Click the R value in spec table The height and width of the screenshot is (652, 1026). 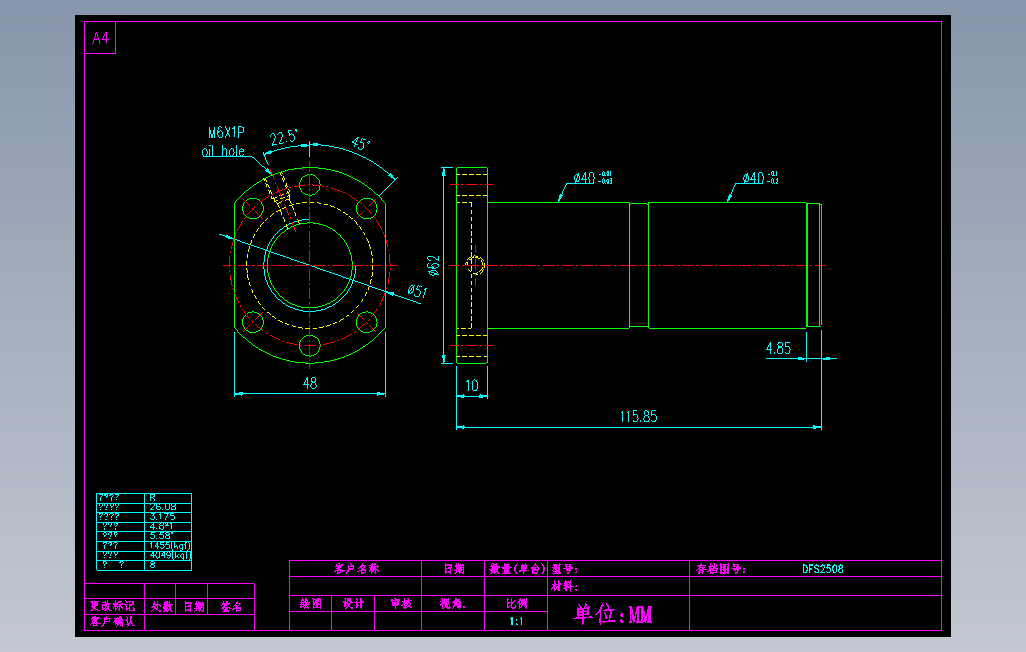pyautogui.click(x=152, y=498)
